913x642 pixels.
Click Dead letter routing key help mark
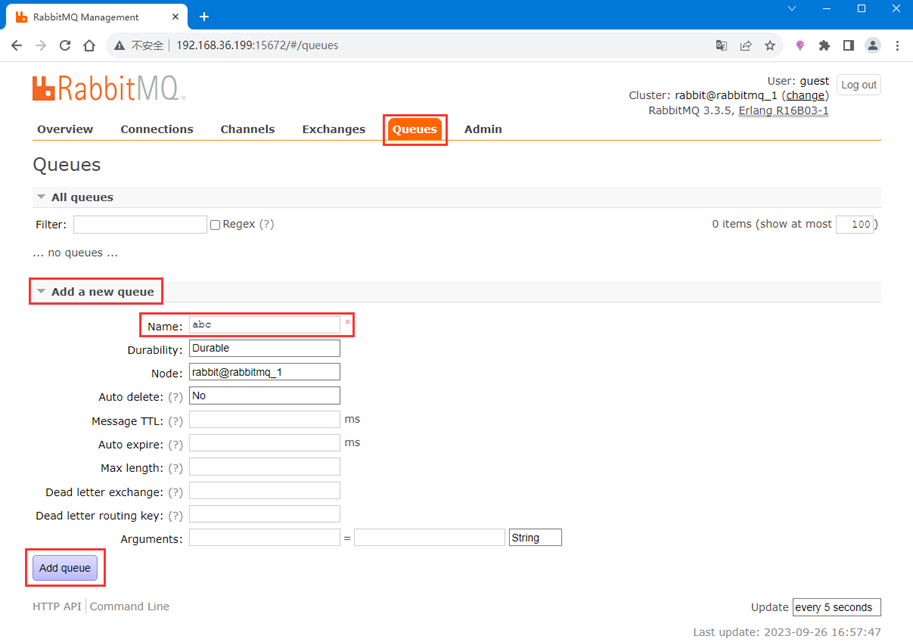click(x=175, y=516)
